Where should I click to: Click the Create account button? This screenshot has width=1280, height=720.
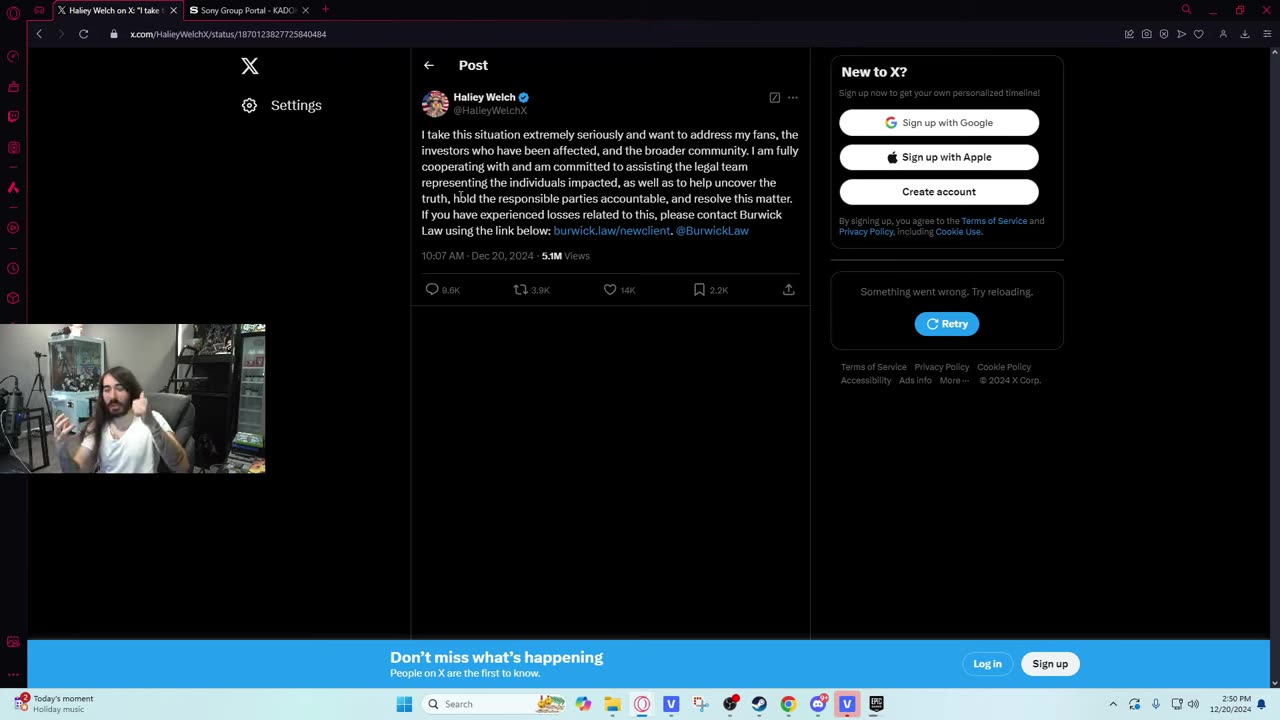coord(939,192)
